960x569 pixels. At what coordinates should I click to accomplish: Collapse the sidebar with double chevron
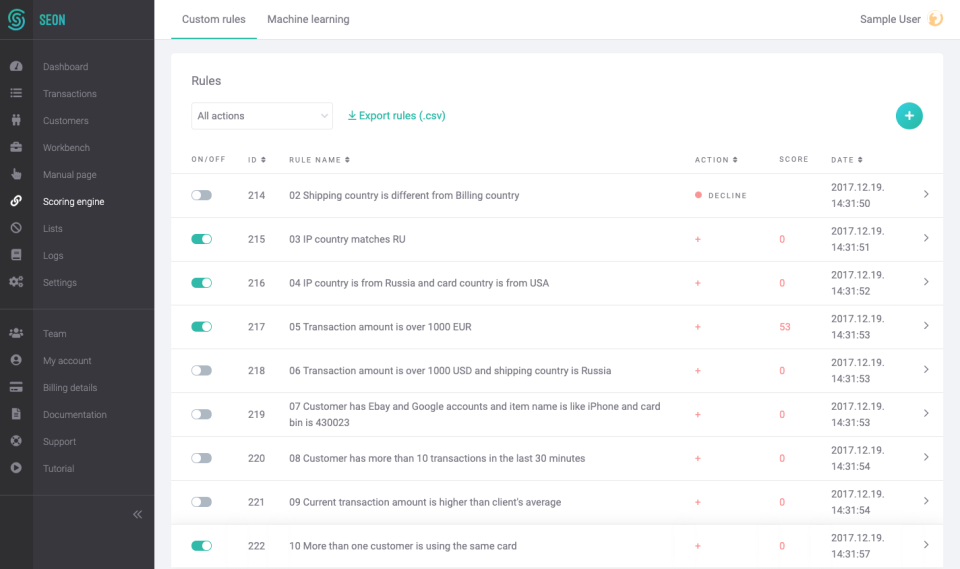coord(138,514)
